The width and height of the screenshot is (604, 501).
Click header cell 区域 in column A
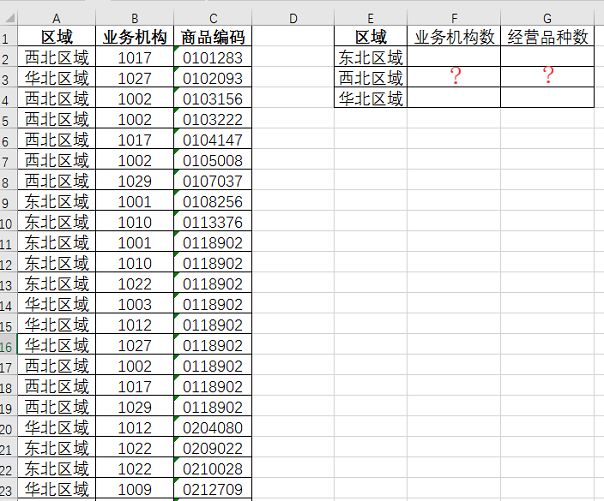(56, 37)
